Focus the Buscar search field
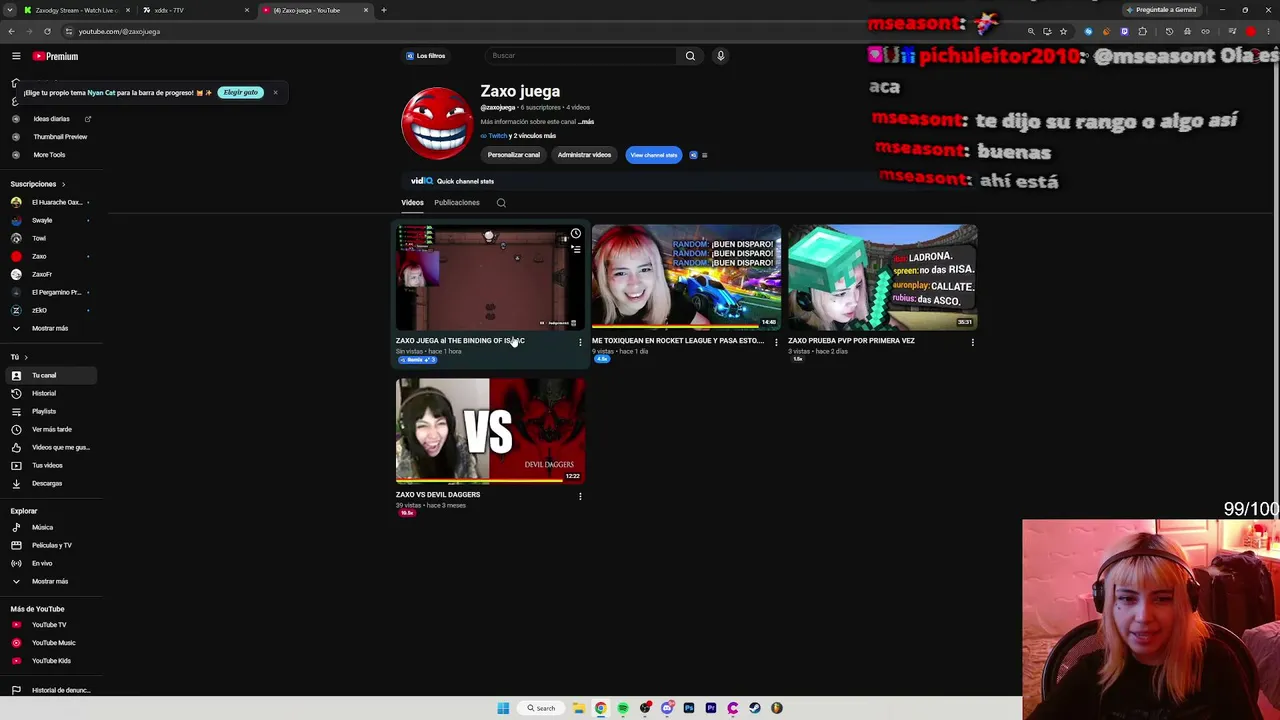This screenshot has width=1280, height=720. 580,56
